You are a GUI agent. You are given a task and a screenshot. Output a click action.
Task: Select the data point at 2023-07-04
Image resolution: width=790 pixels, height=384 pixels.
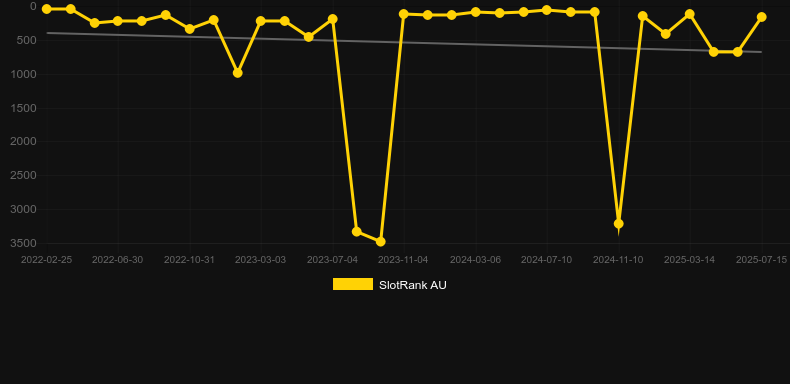click(x=333, y=19)
